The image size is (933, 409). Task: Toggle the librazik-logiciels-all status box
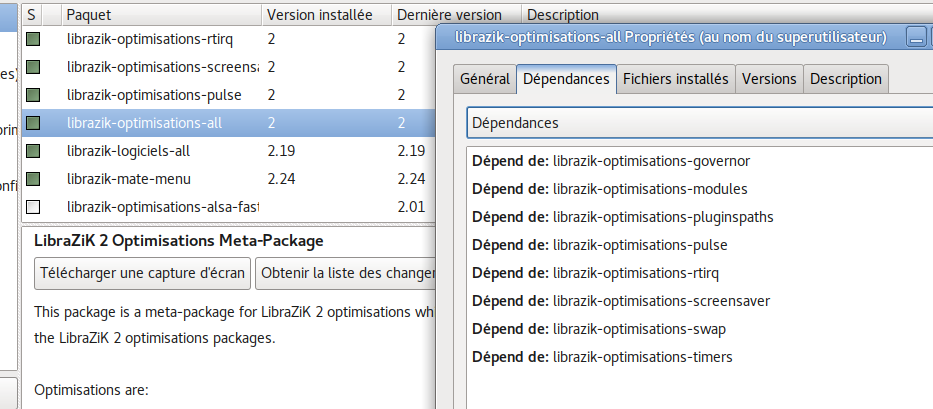33,151
